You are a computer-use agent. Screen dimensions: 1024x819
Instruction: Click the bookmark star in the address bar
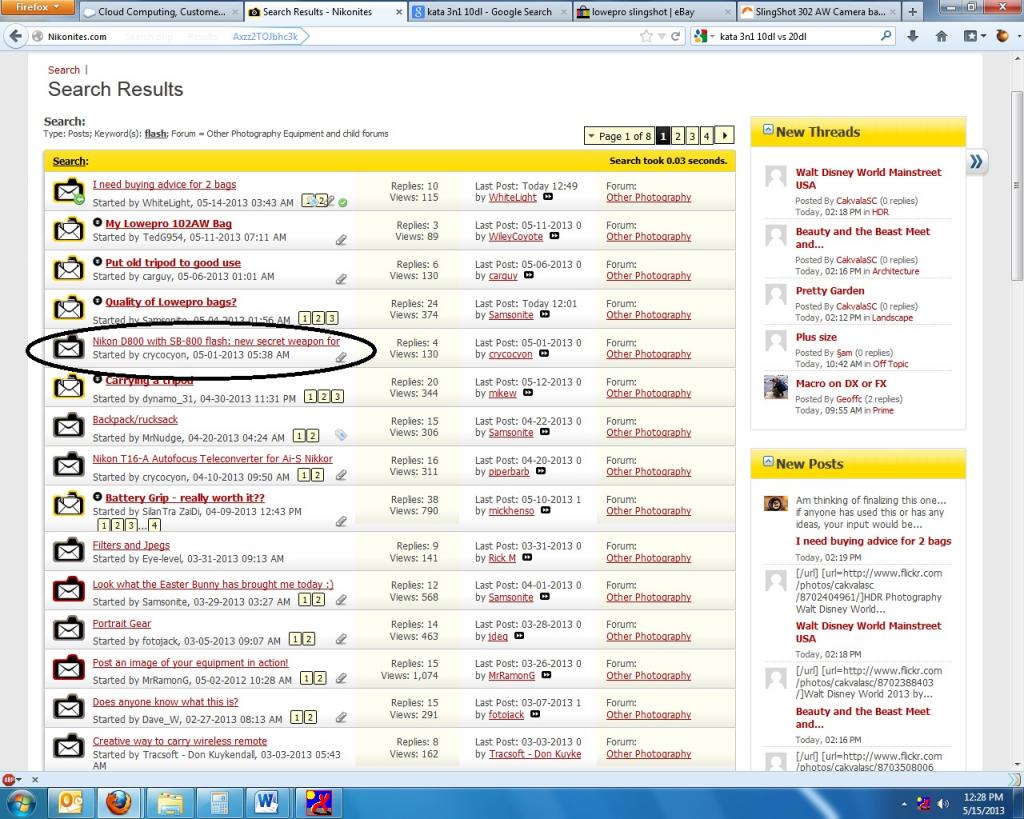647,36
